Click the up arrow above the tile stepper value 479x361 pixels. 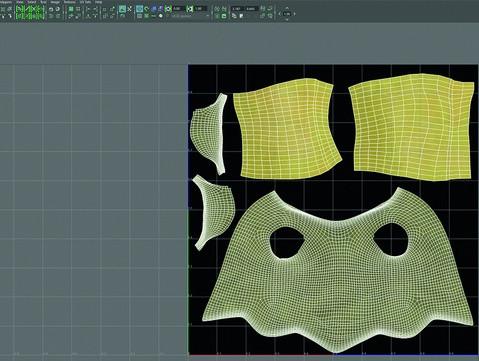tap(287, 8)
